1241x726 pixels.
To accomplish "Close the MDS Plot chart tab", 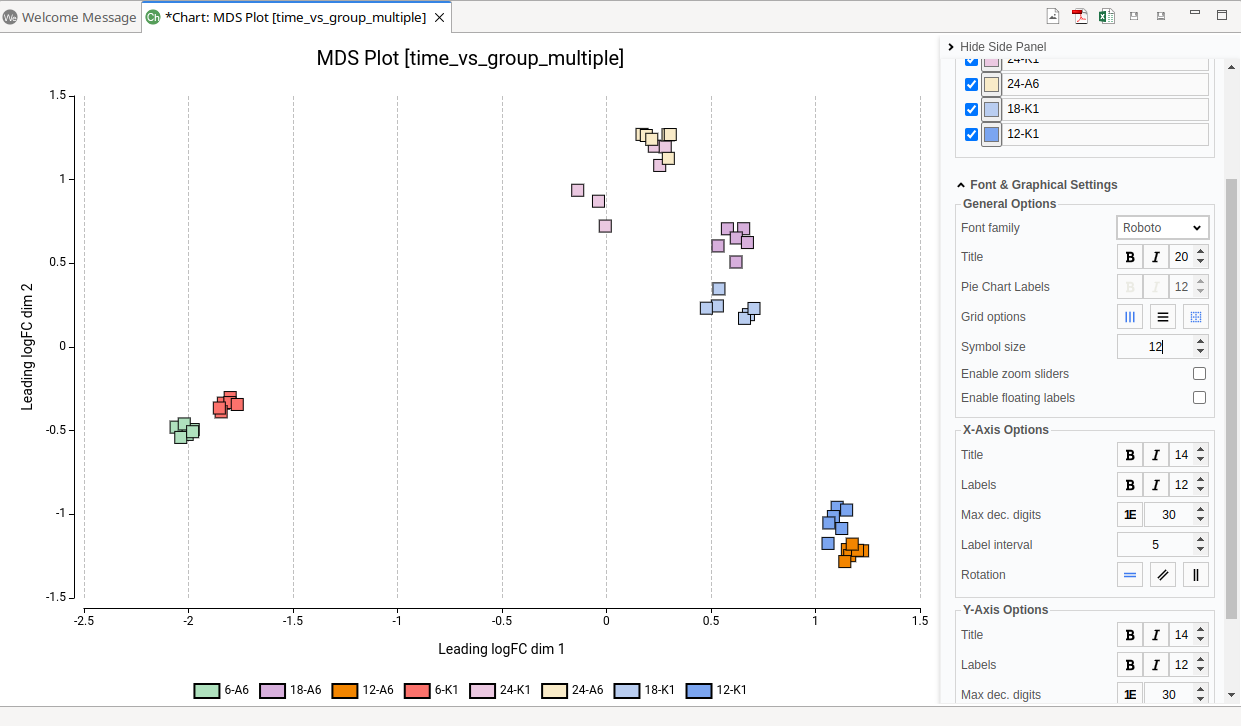I will (x=439, y=18).
